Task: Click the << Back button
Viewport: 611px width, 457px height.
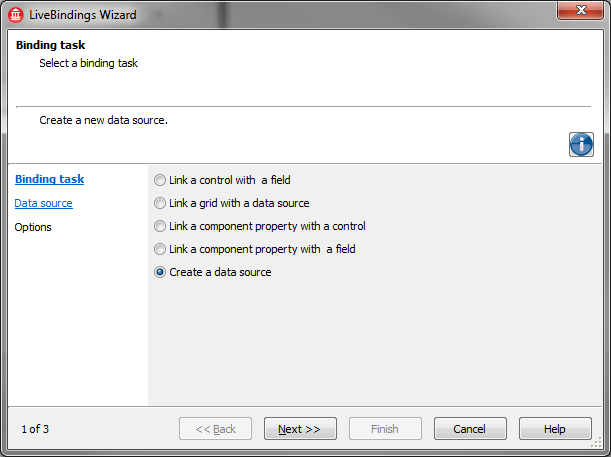Action: pyautogui.click(x=215, y=429)
